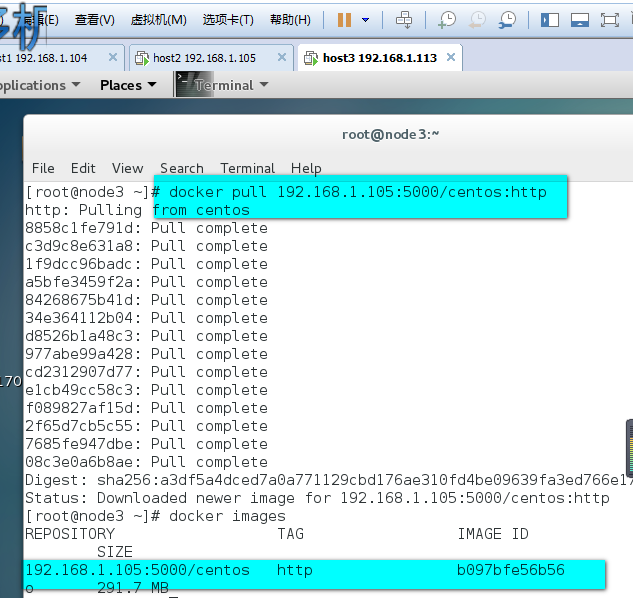Viewport: 633px width, 598px height.
Task: Click the 7685fe947dbe Pull complete line
Action: coord(146,444)
